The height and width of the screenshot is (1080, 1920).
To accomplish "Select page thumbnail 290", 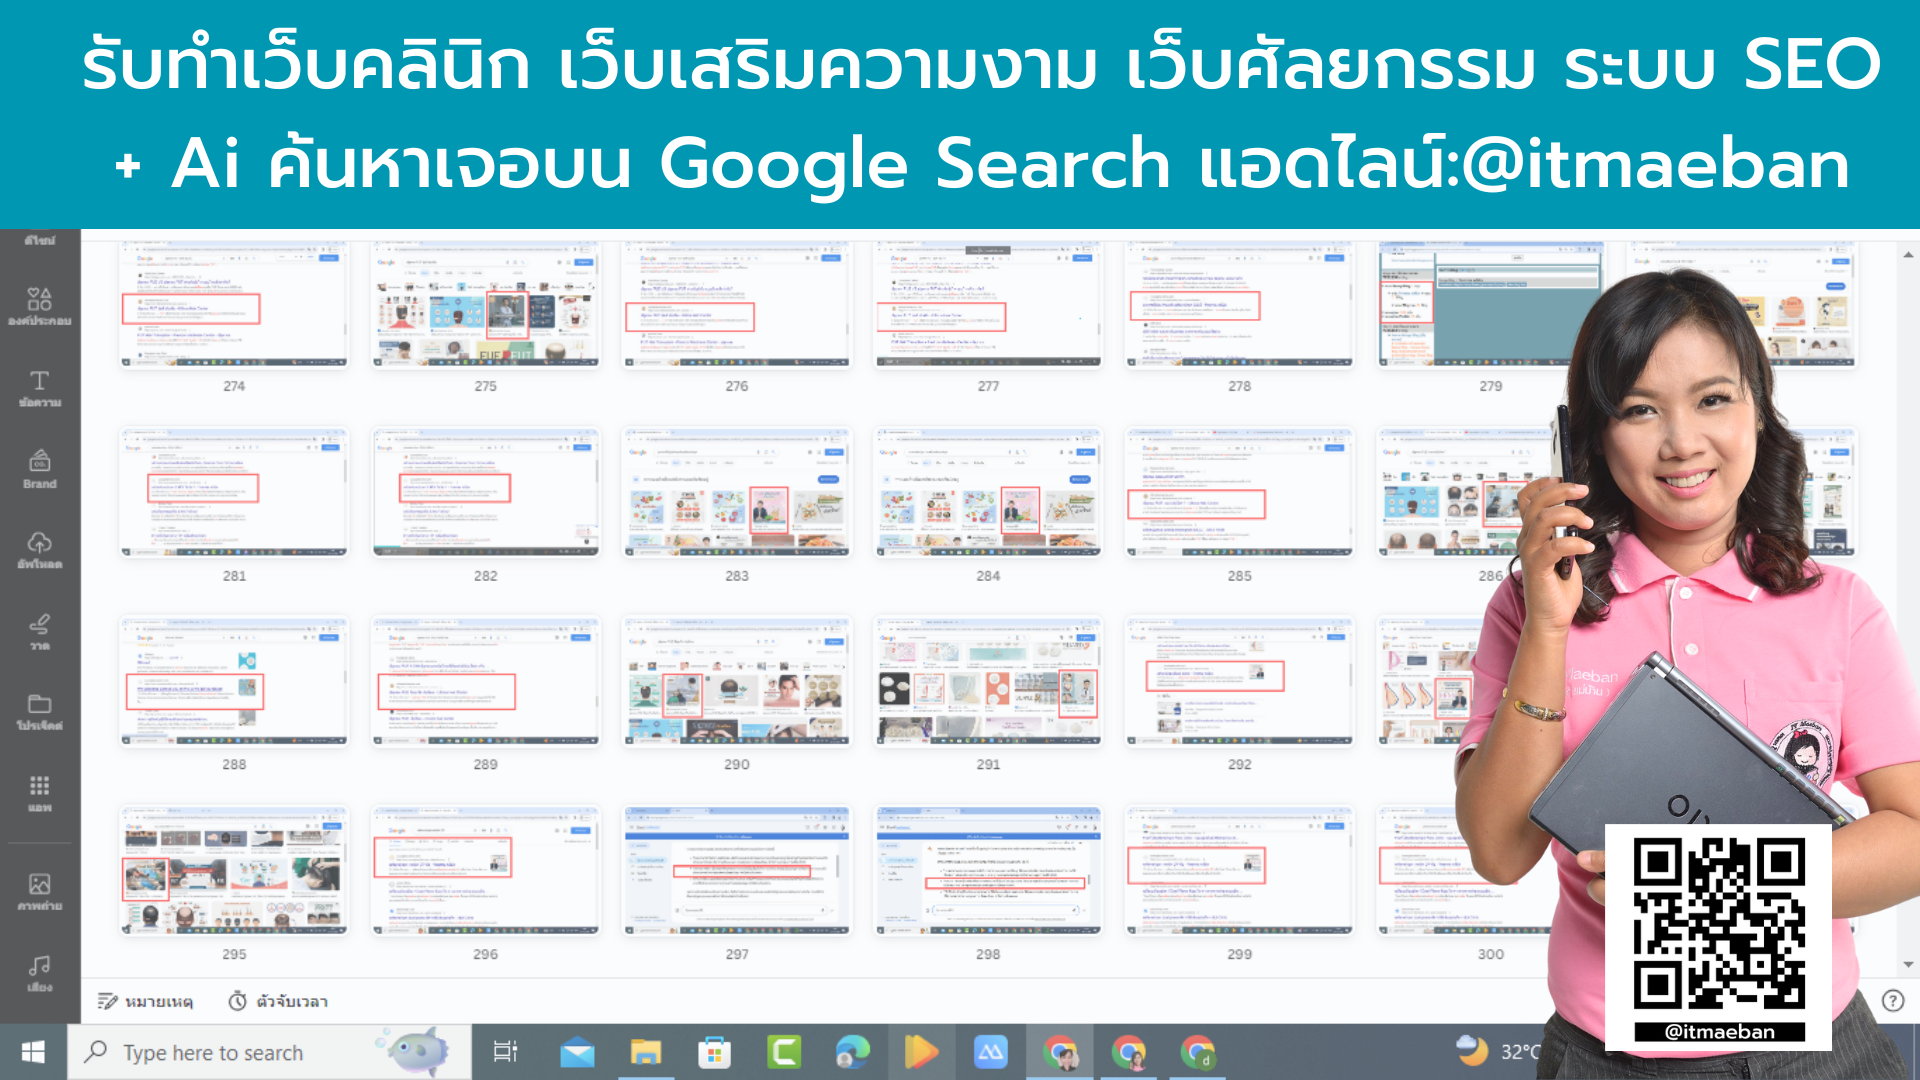I will 737,682.
